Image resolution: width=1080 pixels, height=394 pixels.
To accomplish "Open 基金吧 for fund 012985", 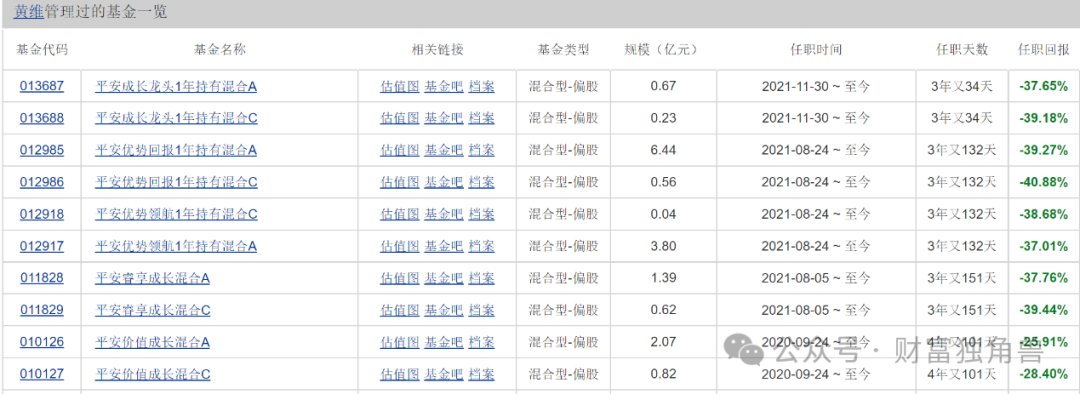I will (443, 149).
